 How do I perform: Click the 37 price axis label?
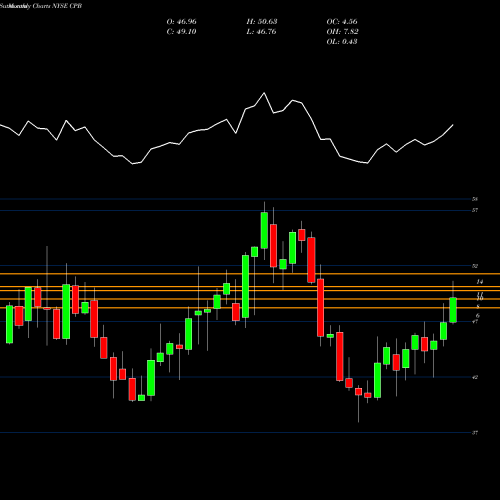(x=475, y=433)
